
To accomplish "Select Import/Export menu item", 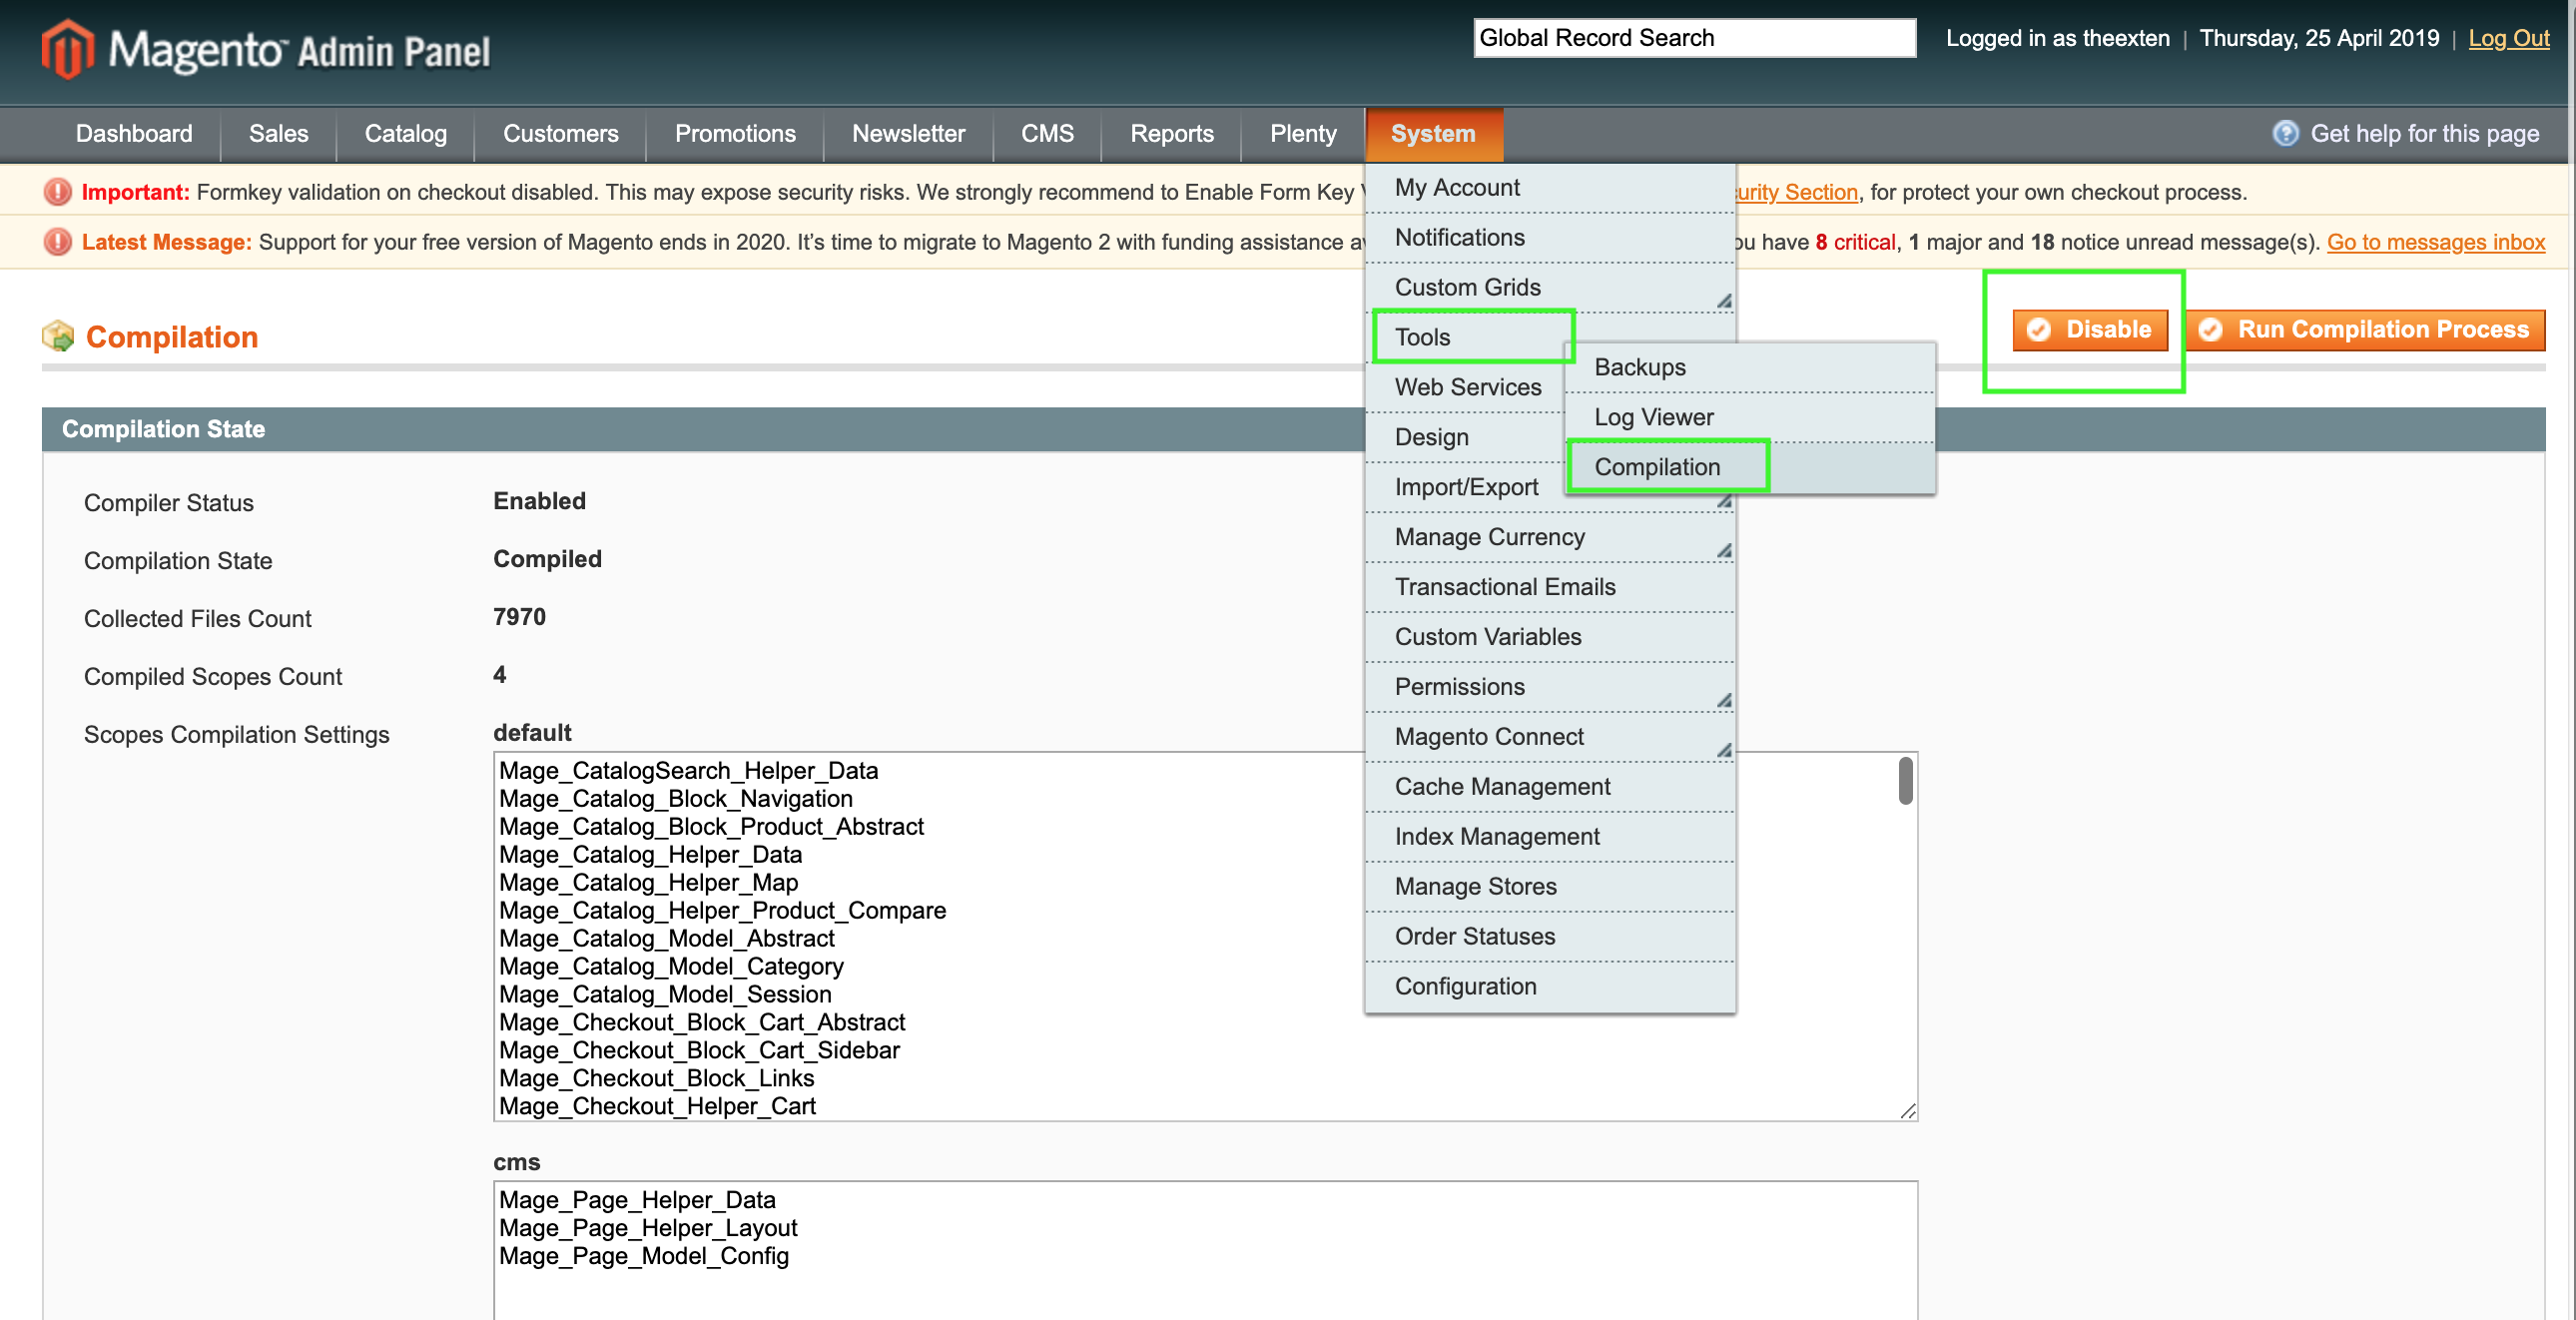I will tap(1467, 487).
